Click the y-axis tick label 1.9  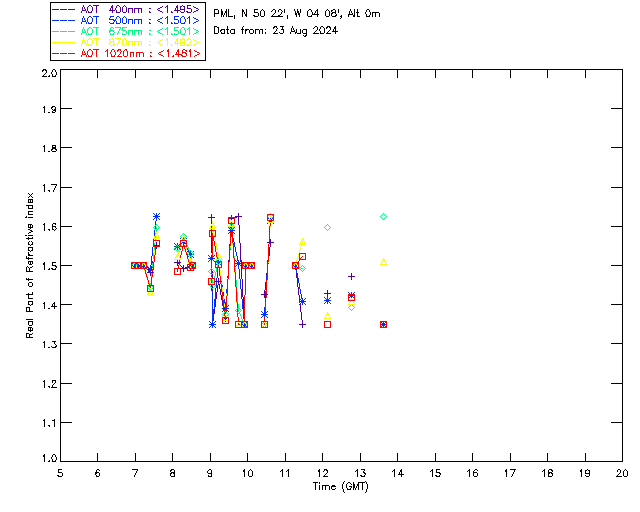(x=49, y=109)
